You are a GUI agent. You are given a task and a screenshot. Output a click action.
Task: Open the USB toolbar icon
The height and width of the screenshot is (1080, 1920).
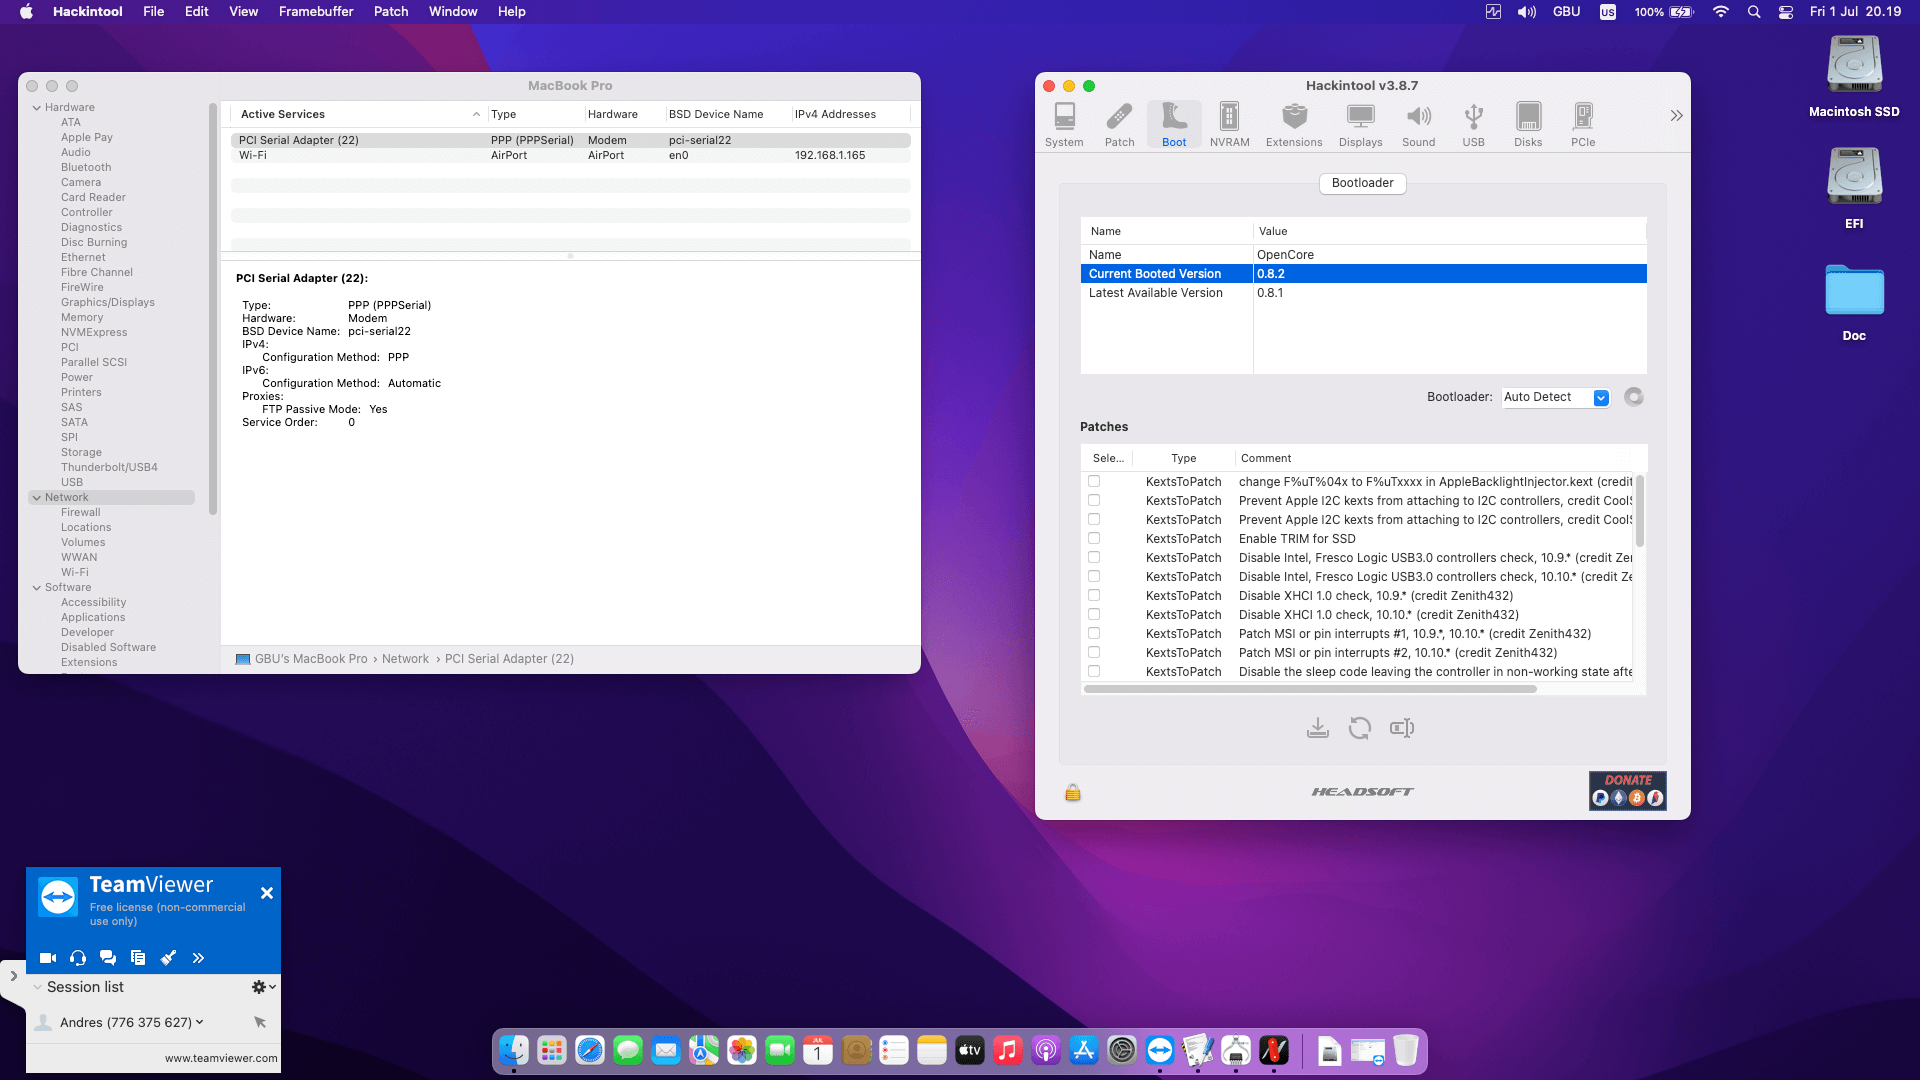pyautogui.click(x=1473, y=125)
